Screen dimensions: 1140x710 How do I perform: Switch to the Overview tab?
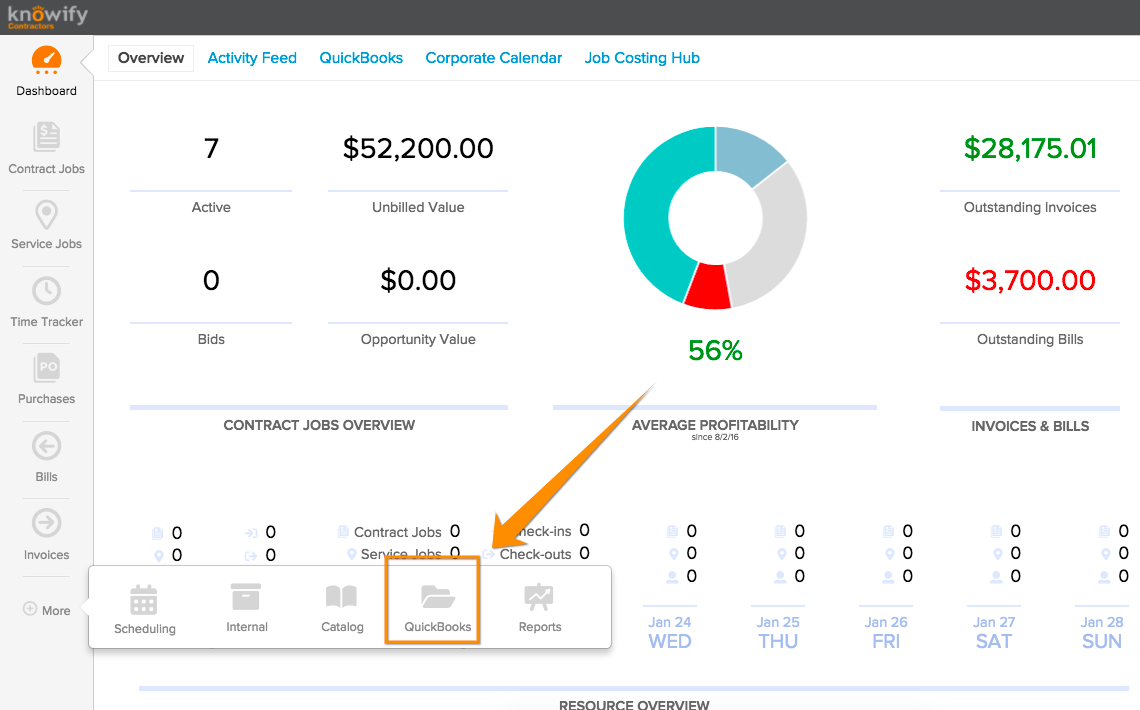(x=150, y=58)
